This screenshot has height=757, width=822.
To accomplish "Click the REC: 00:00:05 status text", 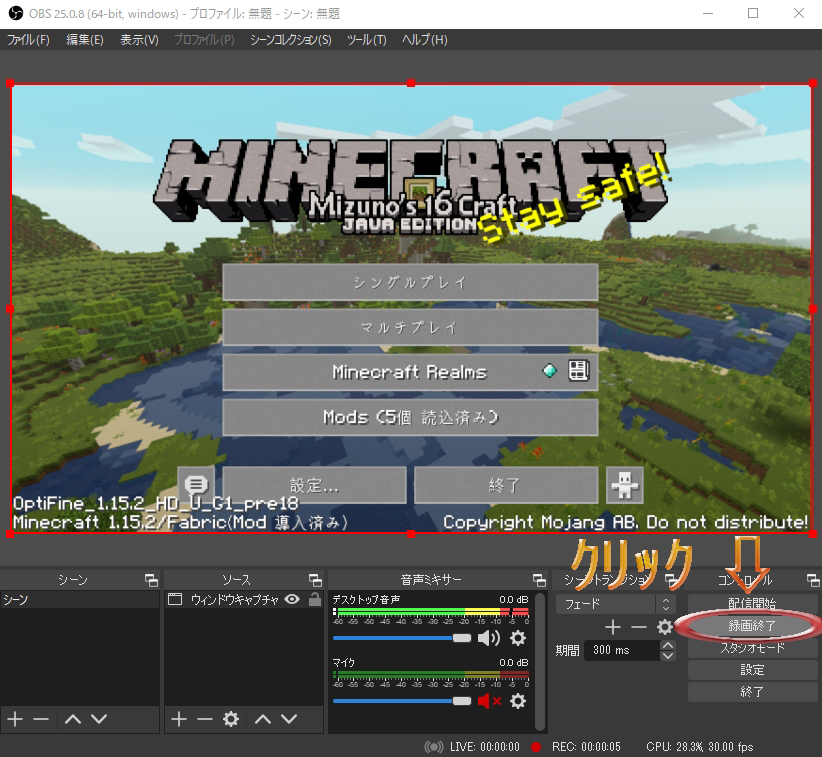I will (x=586, y=747).
